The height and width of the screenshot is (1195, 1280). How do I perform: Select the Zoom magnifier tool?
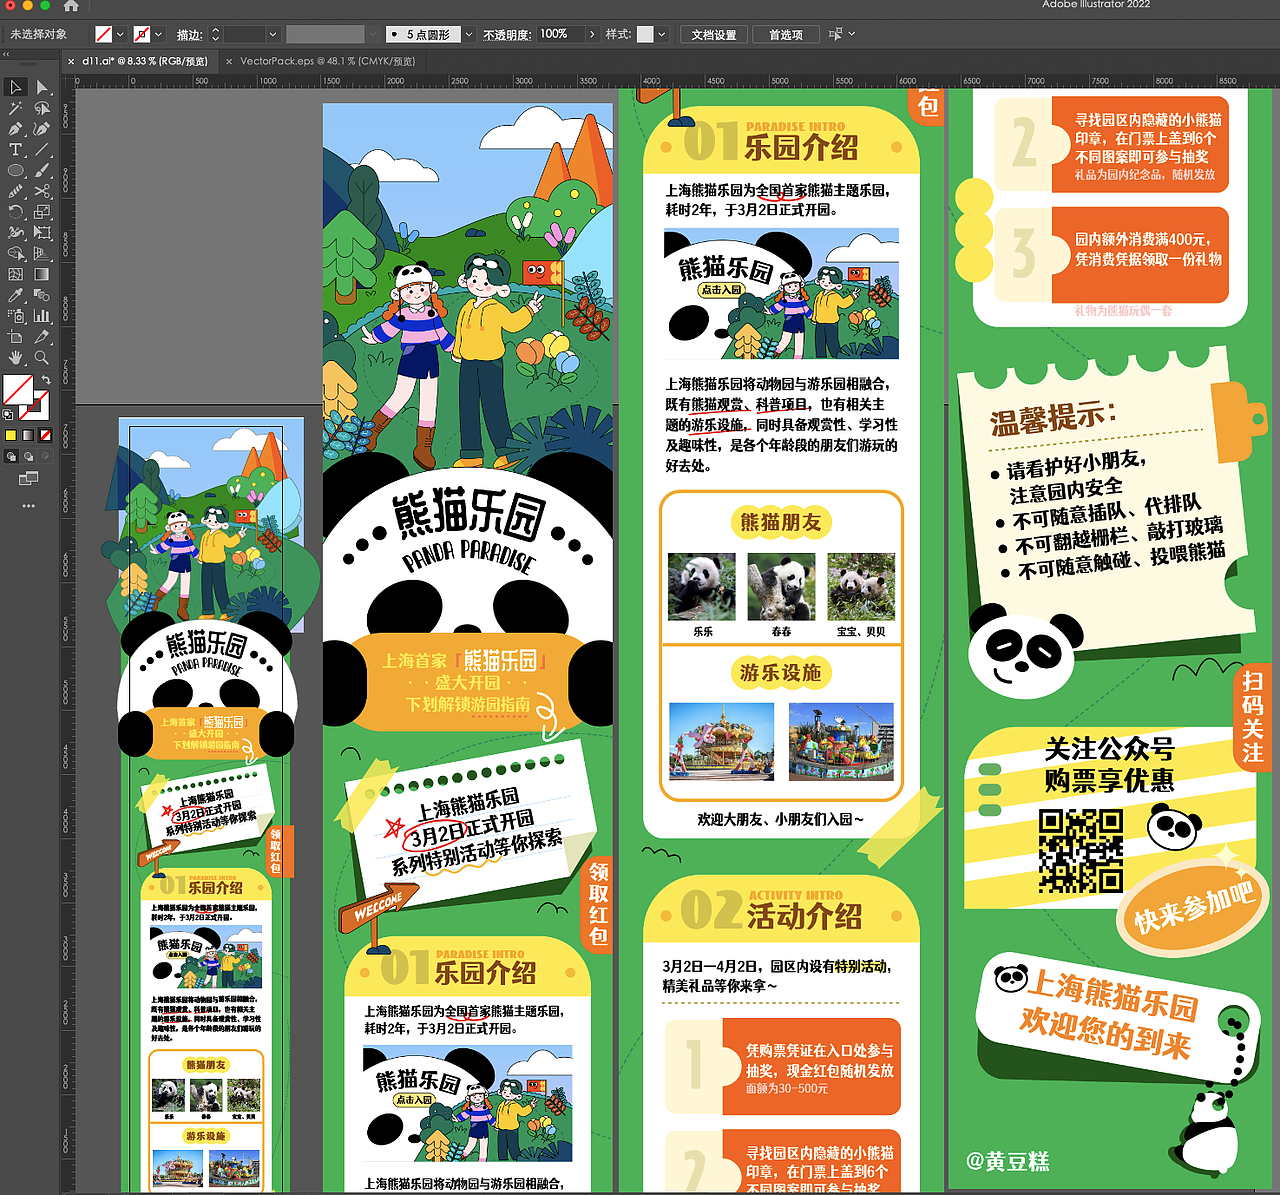click(x=42, y=357)
